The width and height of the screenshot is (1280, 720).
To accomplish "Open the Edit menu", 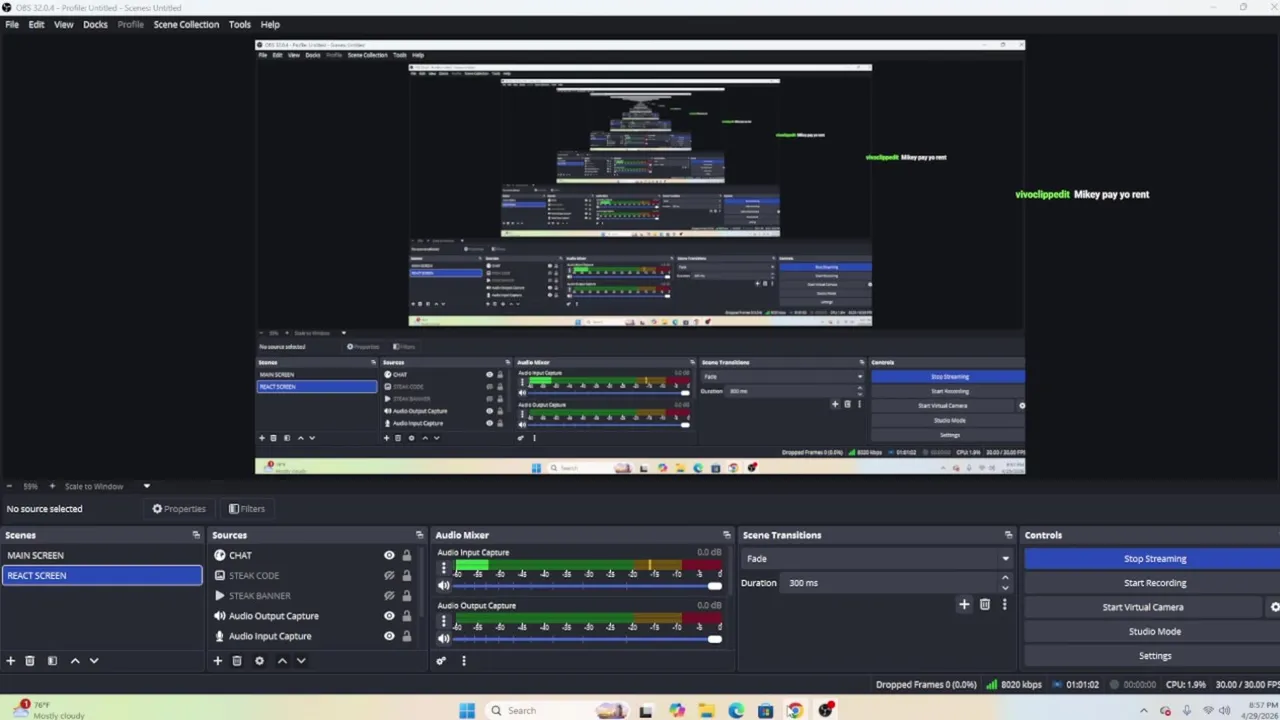I will click(x=36, y=24).
